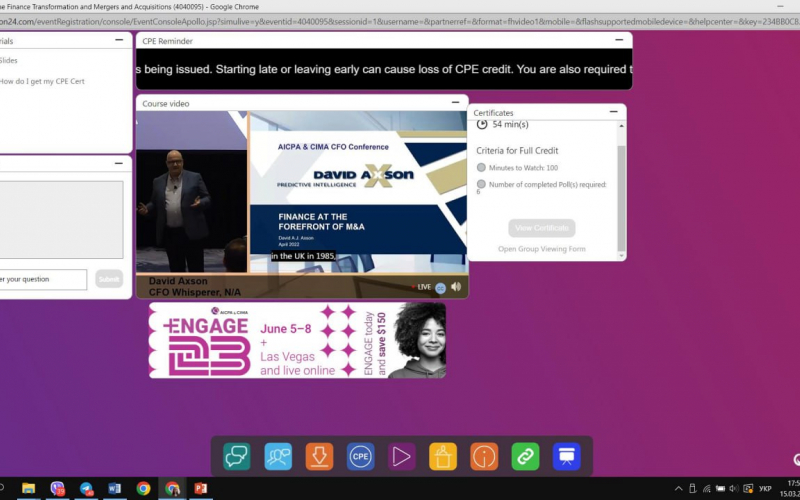Open the orange download resources dock icon
The height and width of the screenshot is (500, 800).
click(319, 456)
